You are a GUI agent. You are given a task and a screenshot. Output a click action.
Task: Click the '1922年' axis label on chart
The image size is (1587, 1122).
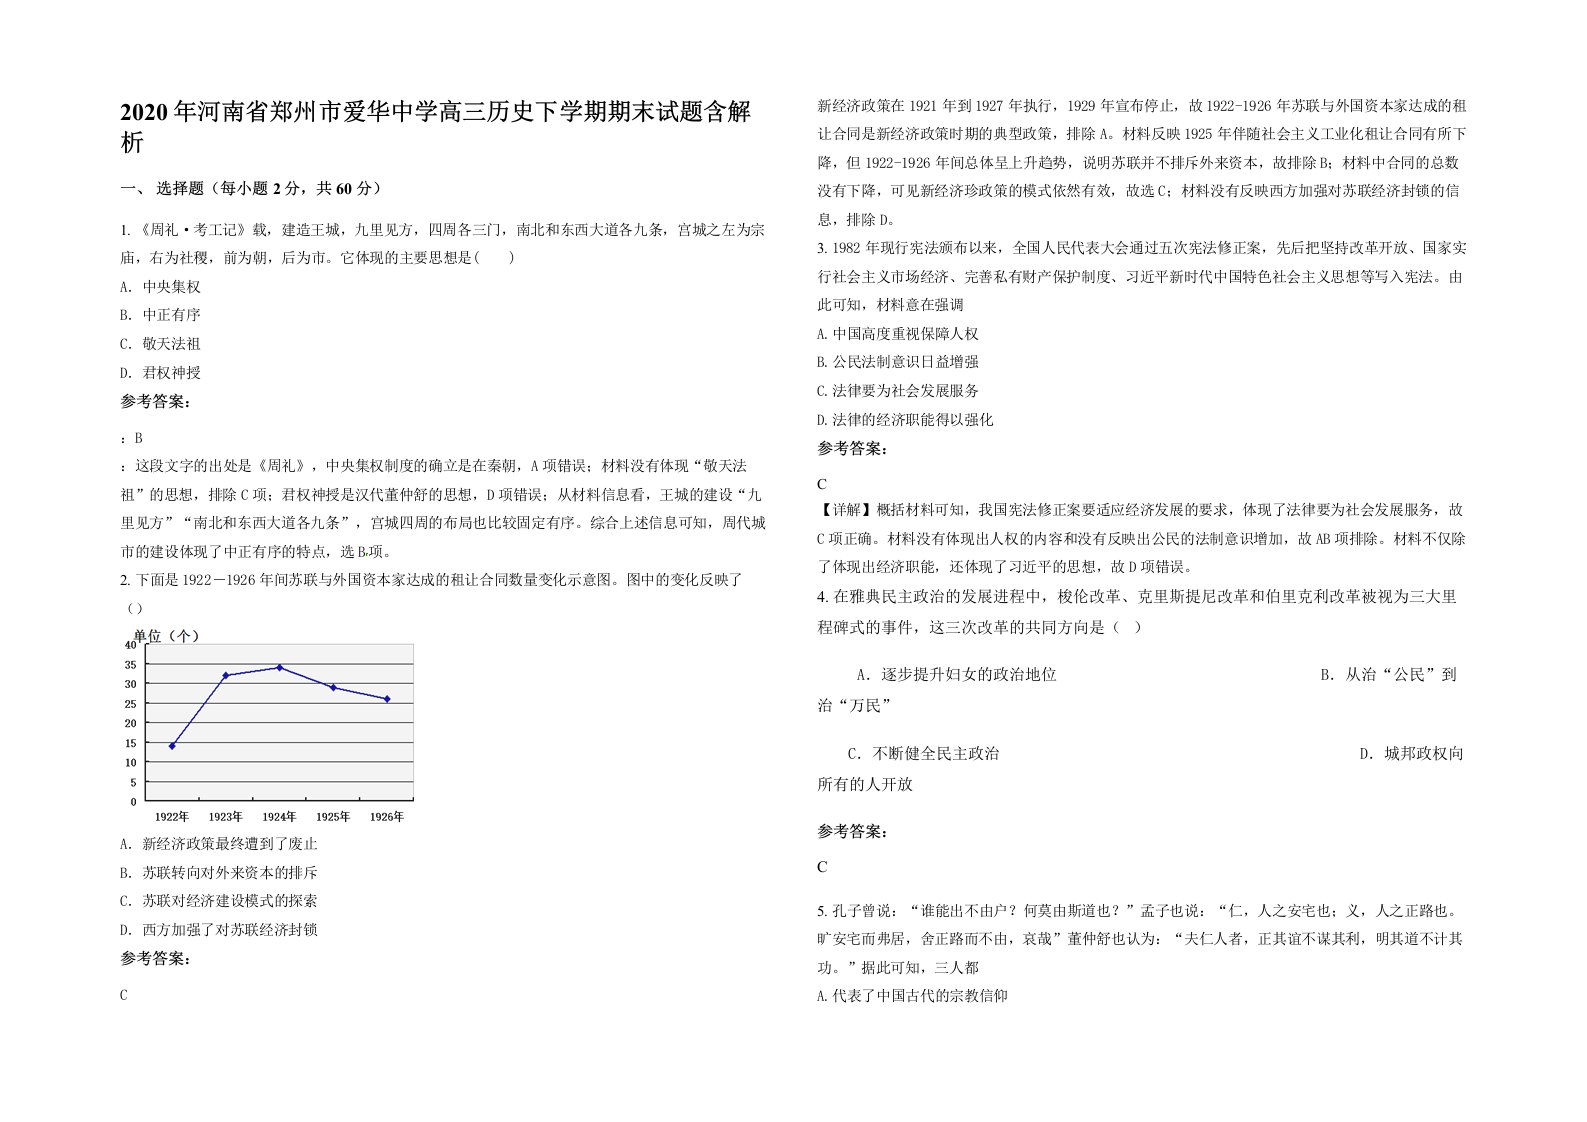point(172,816)
